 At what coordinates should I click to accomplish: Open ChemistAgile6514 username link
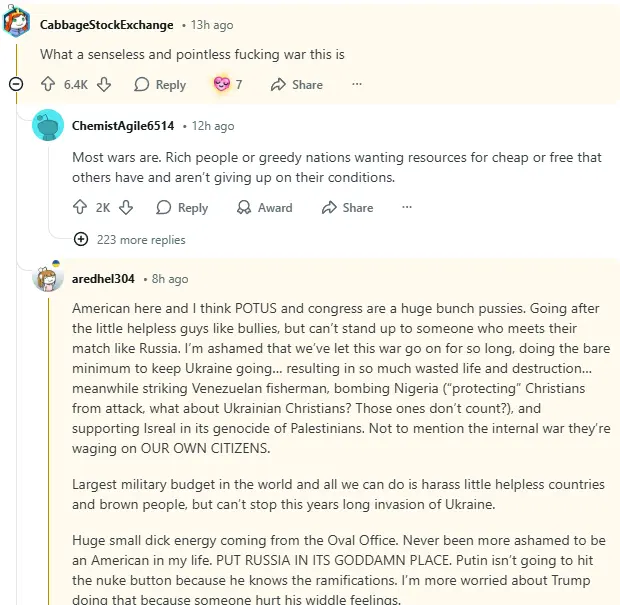pyautogui.click(x=123, y=126)
